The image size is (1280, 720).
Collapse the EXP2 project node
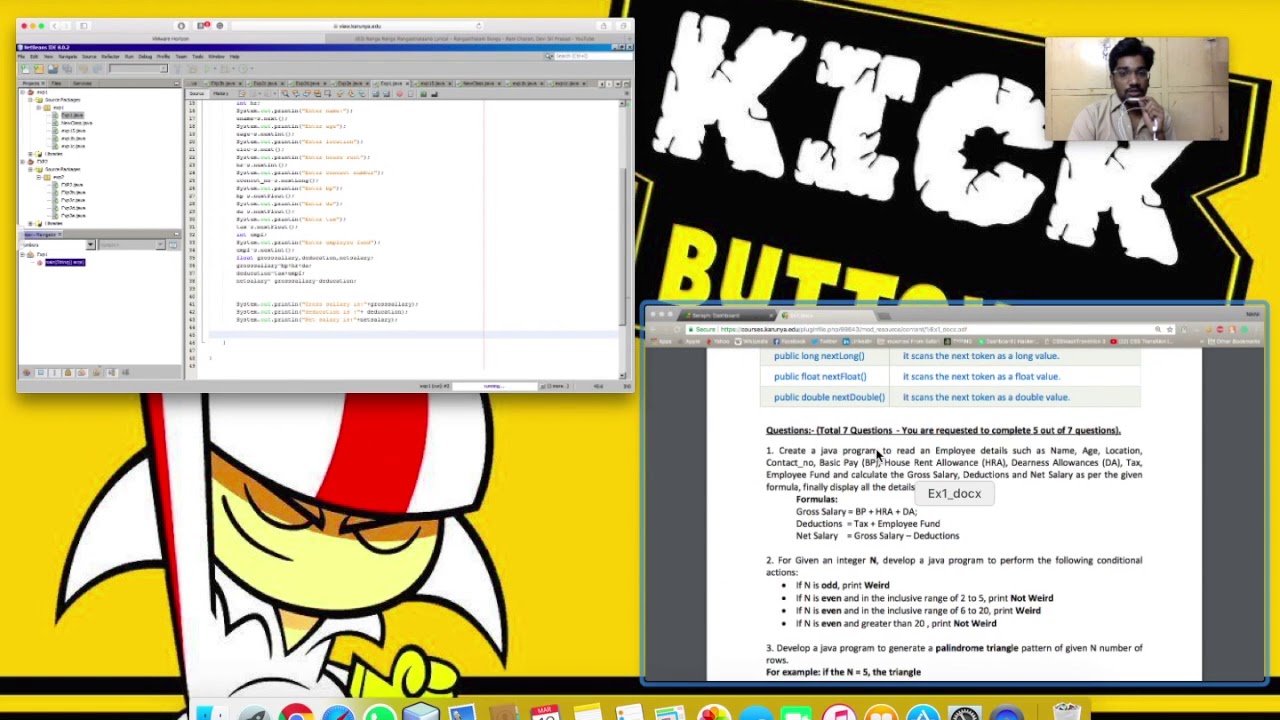23,162
